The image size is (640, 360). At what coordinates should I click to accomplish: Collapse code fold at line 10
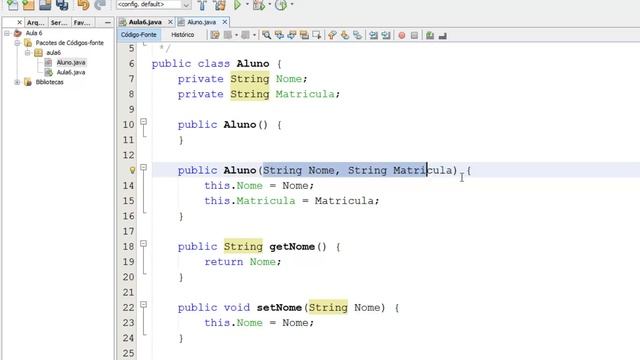tap(143, 122)
